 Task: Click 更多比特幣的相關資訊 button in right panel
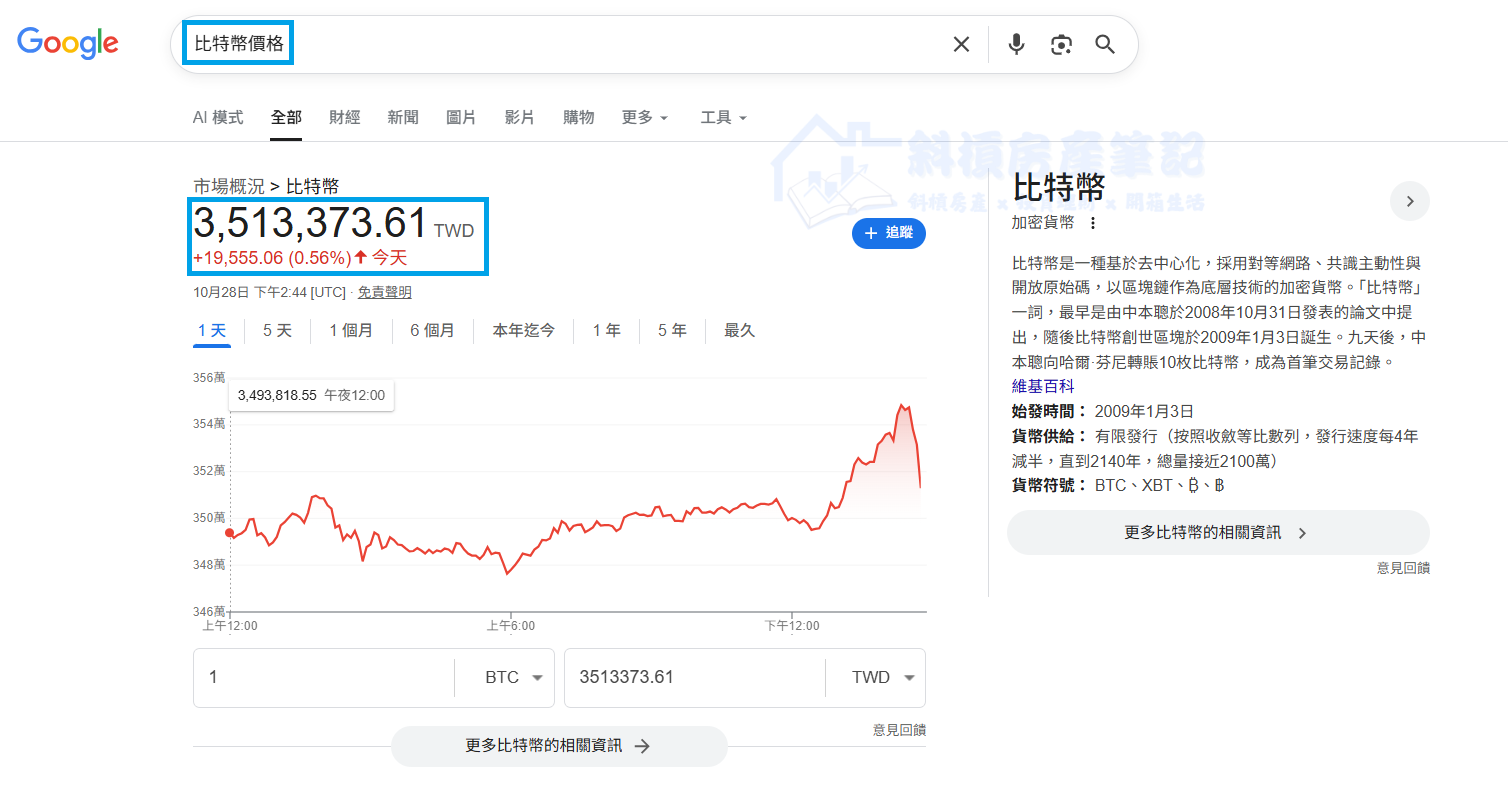1217,533
